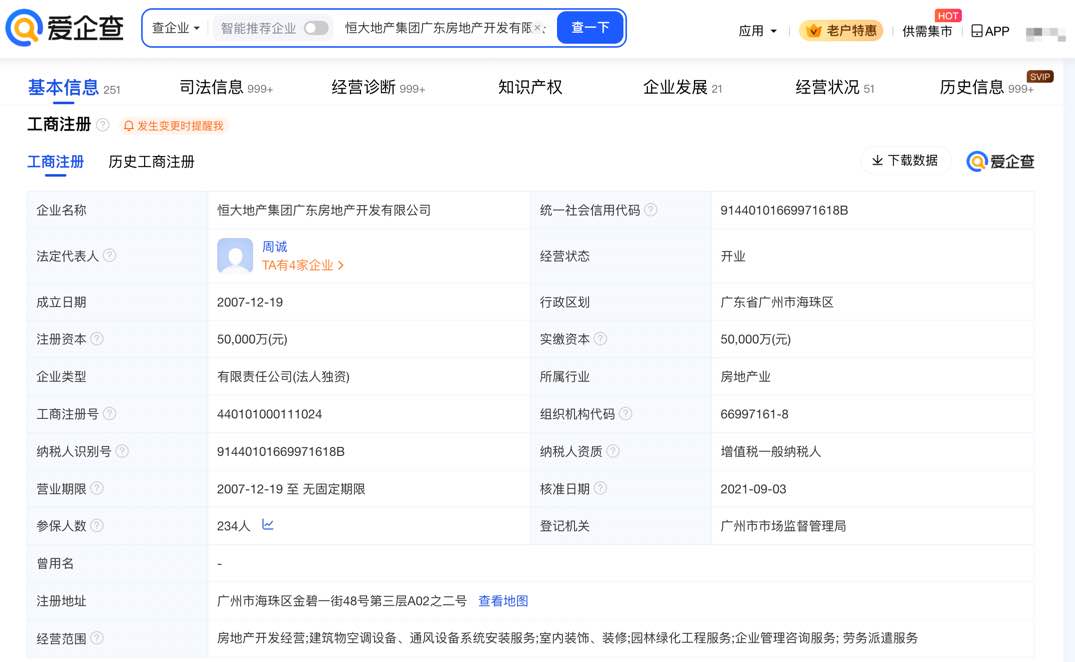
Task: Open the blurred user account avatar
Action: (x=1045, y=32)
